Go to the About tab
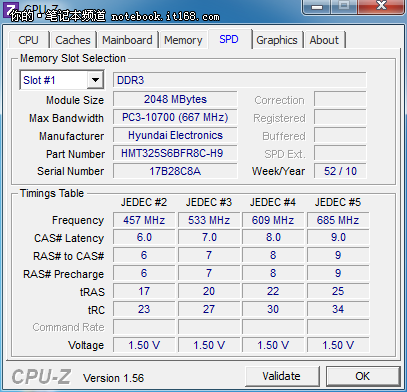Viewport: 407px width, 392px height. [324, 40]
